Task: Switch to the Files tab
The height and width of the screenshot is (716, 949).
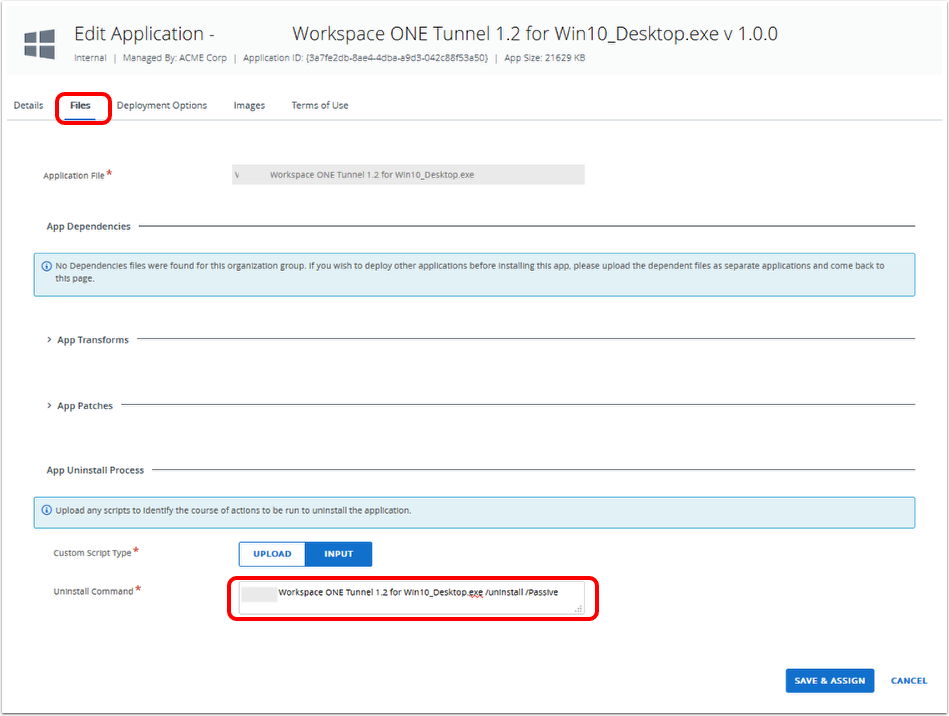Action: pyautogui.click(x=81, y=105)
